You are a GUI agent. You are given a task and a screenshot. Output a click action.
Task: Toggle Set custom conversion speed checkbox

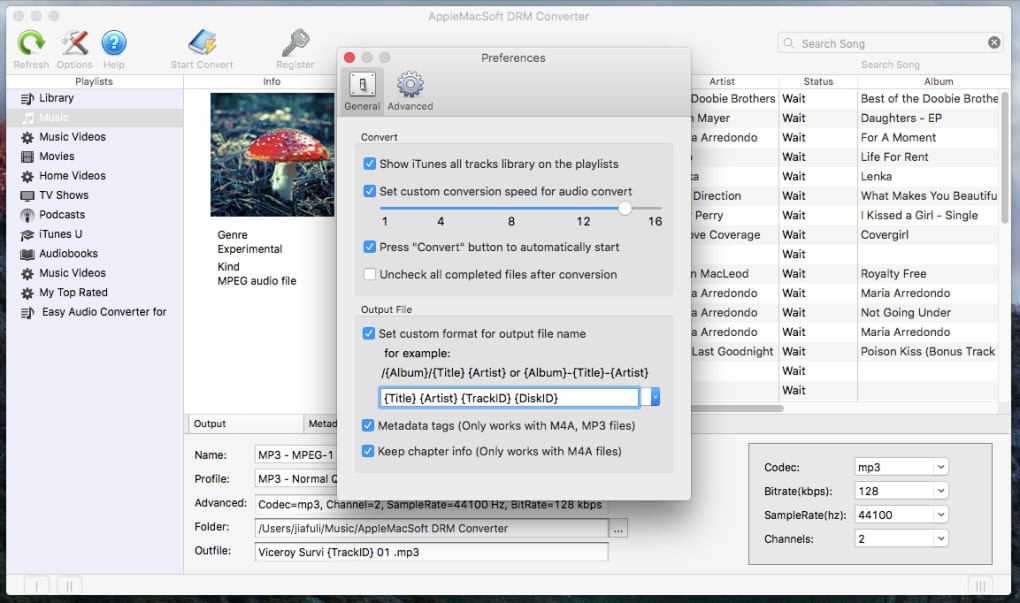(x=369, y=191)
